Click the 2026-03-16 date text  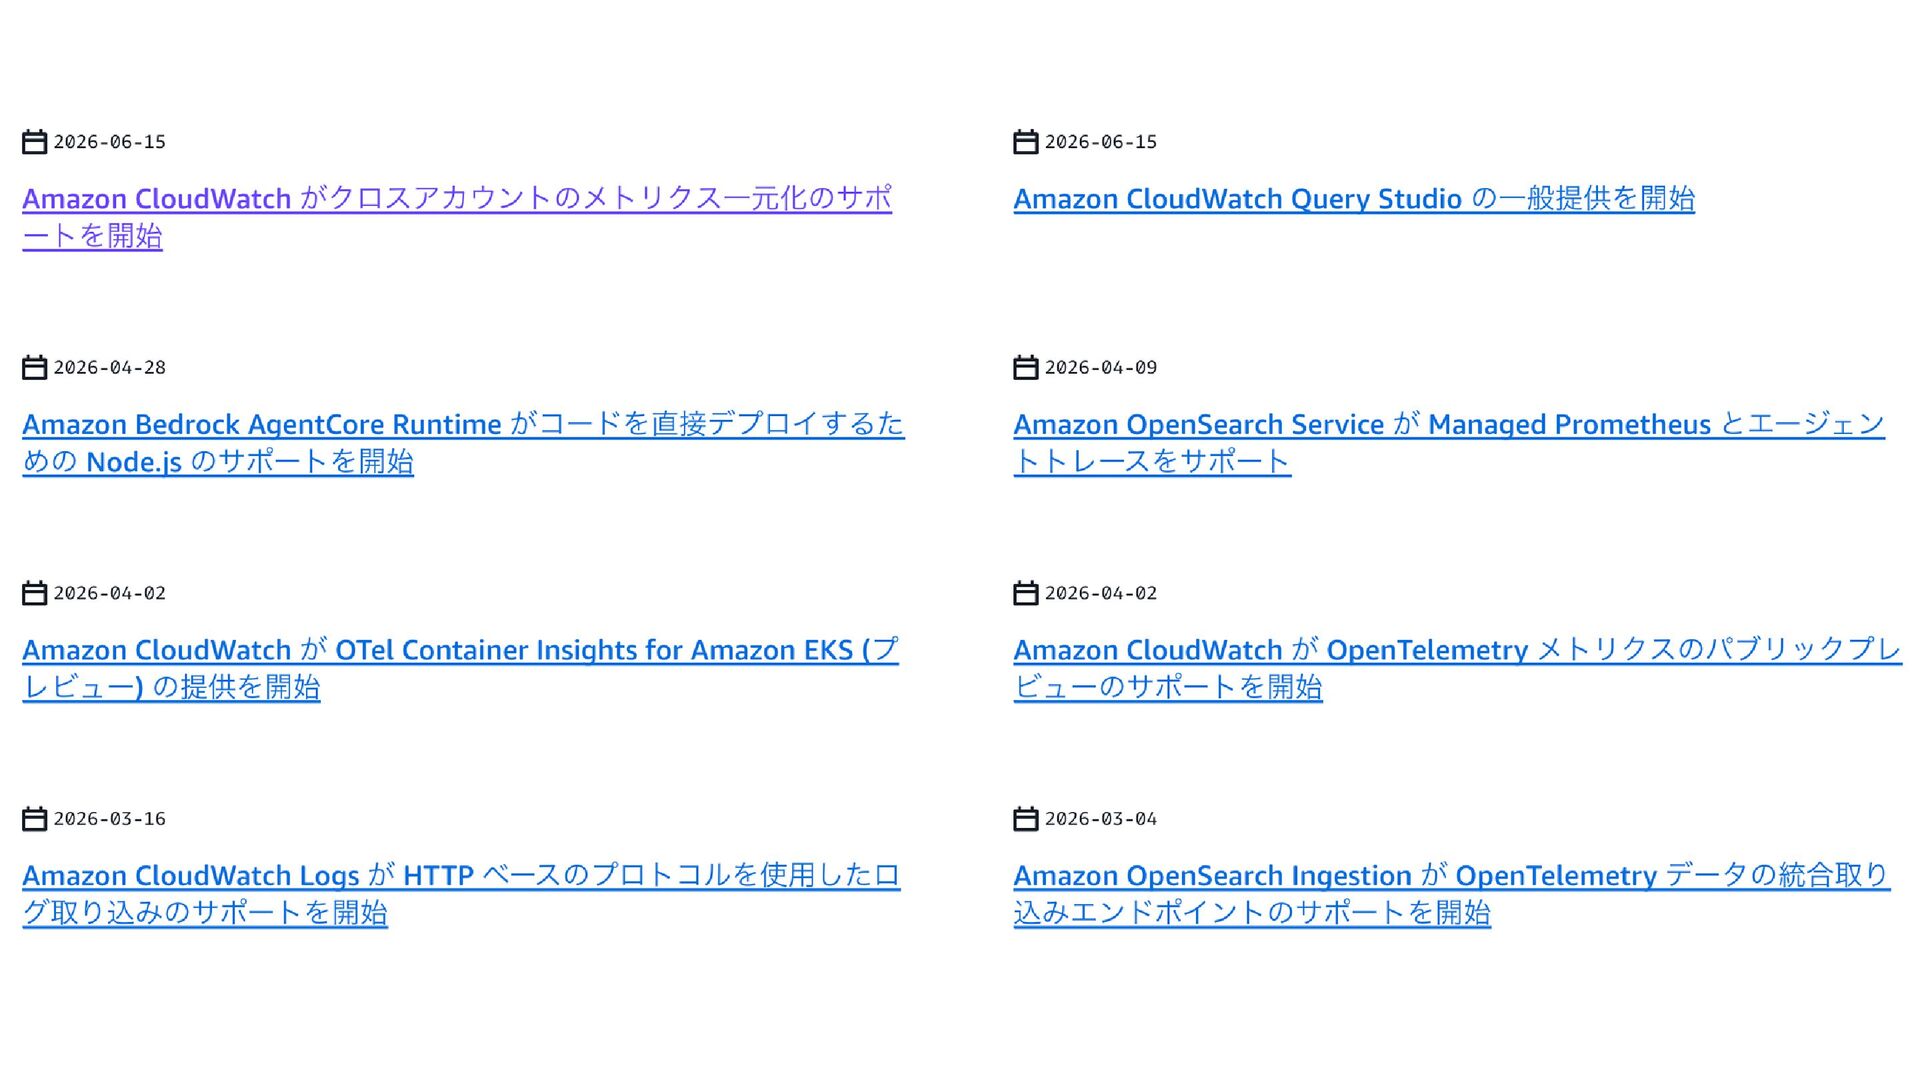[110, 819]
